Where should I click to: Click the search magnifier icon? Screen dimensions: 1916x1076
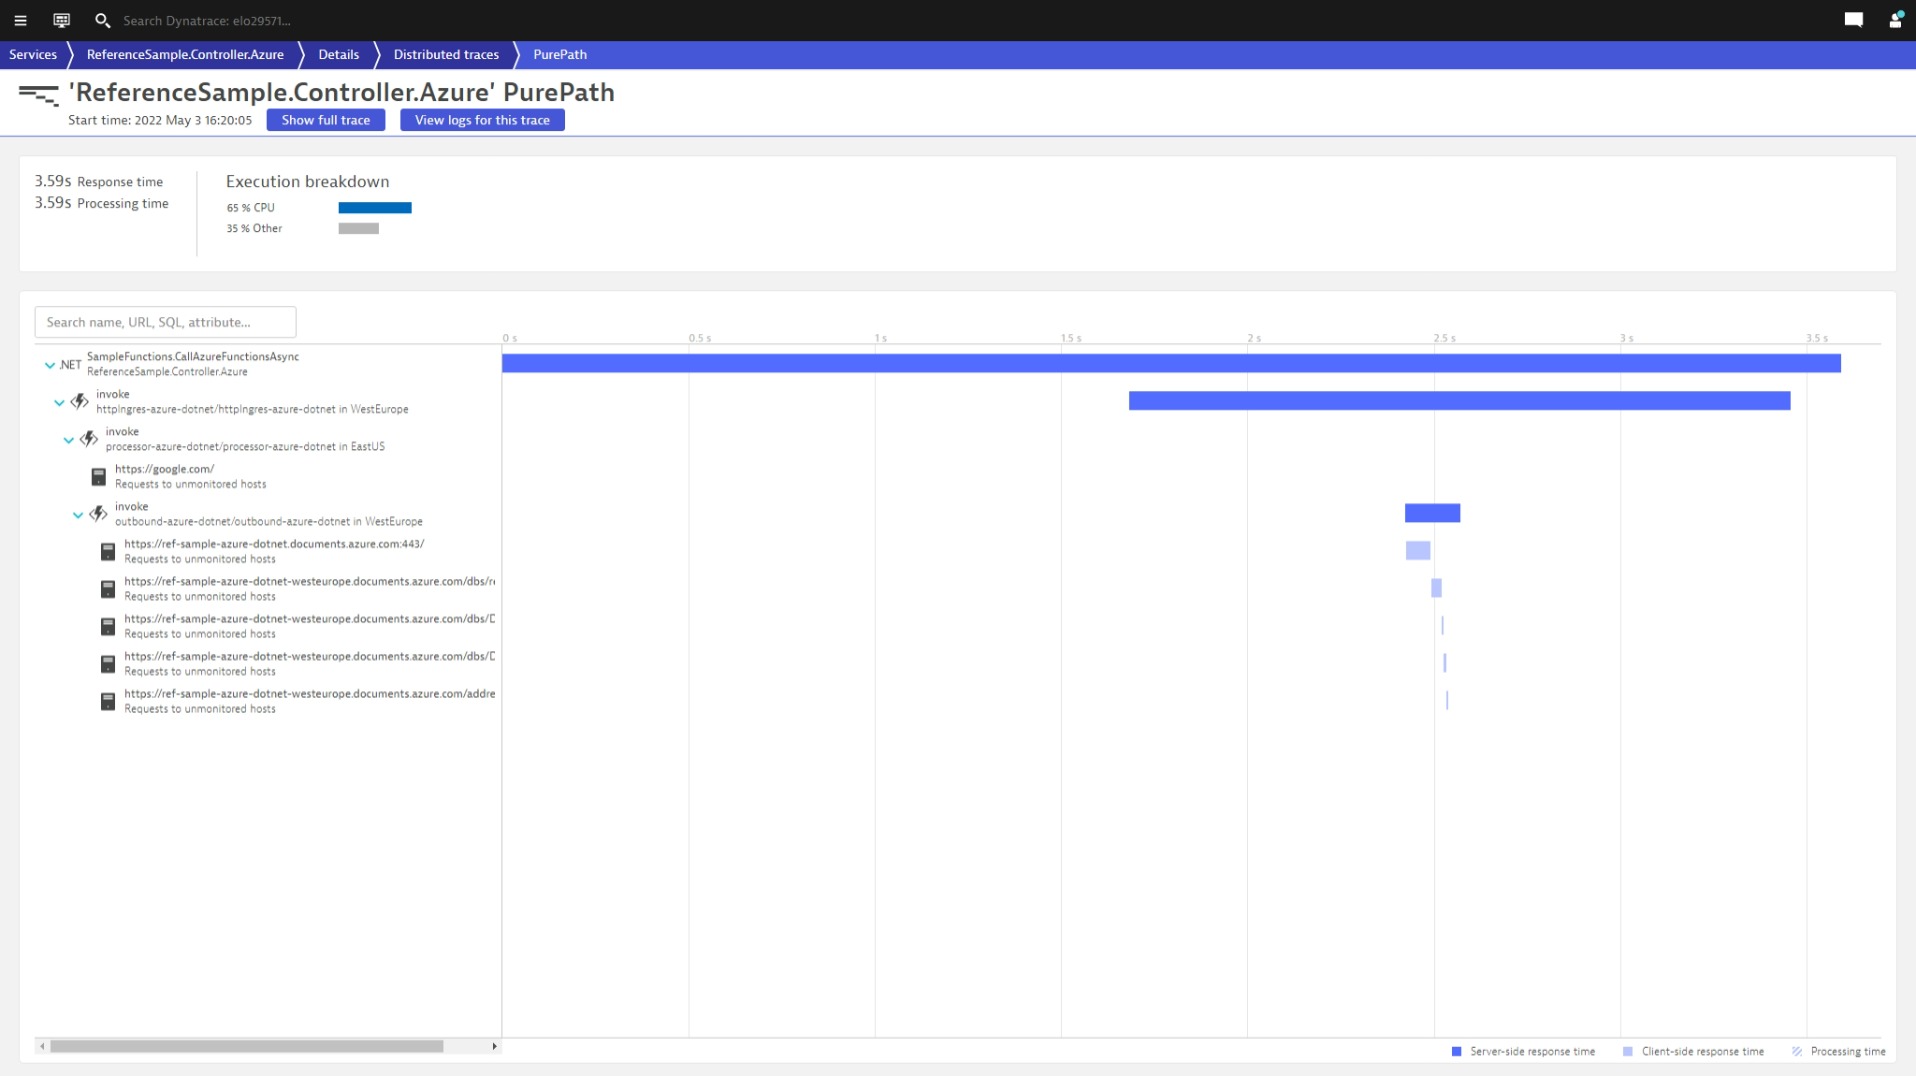[x=102, y=20]
